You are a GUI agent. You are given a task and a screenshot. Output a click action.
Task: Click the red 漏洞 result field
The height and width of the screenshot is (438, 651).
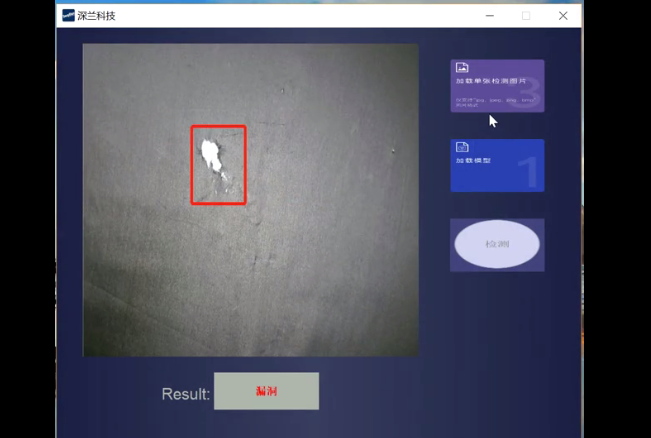(266, 391)
